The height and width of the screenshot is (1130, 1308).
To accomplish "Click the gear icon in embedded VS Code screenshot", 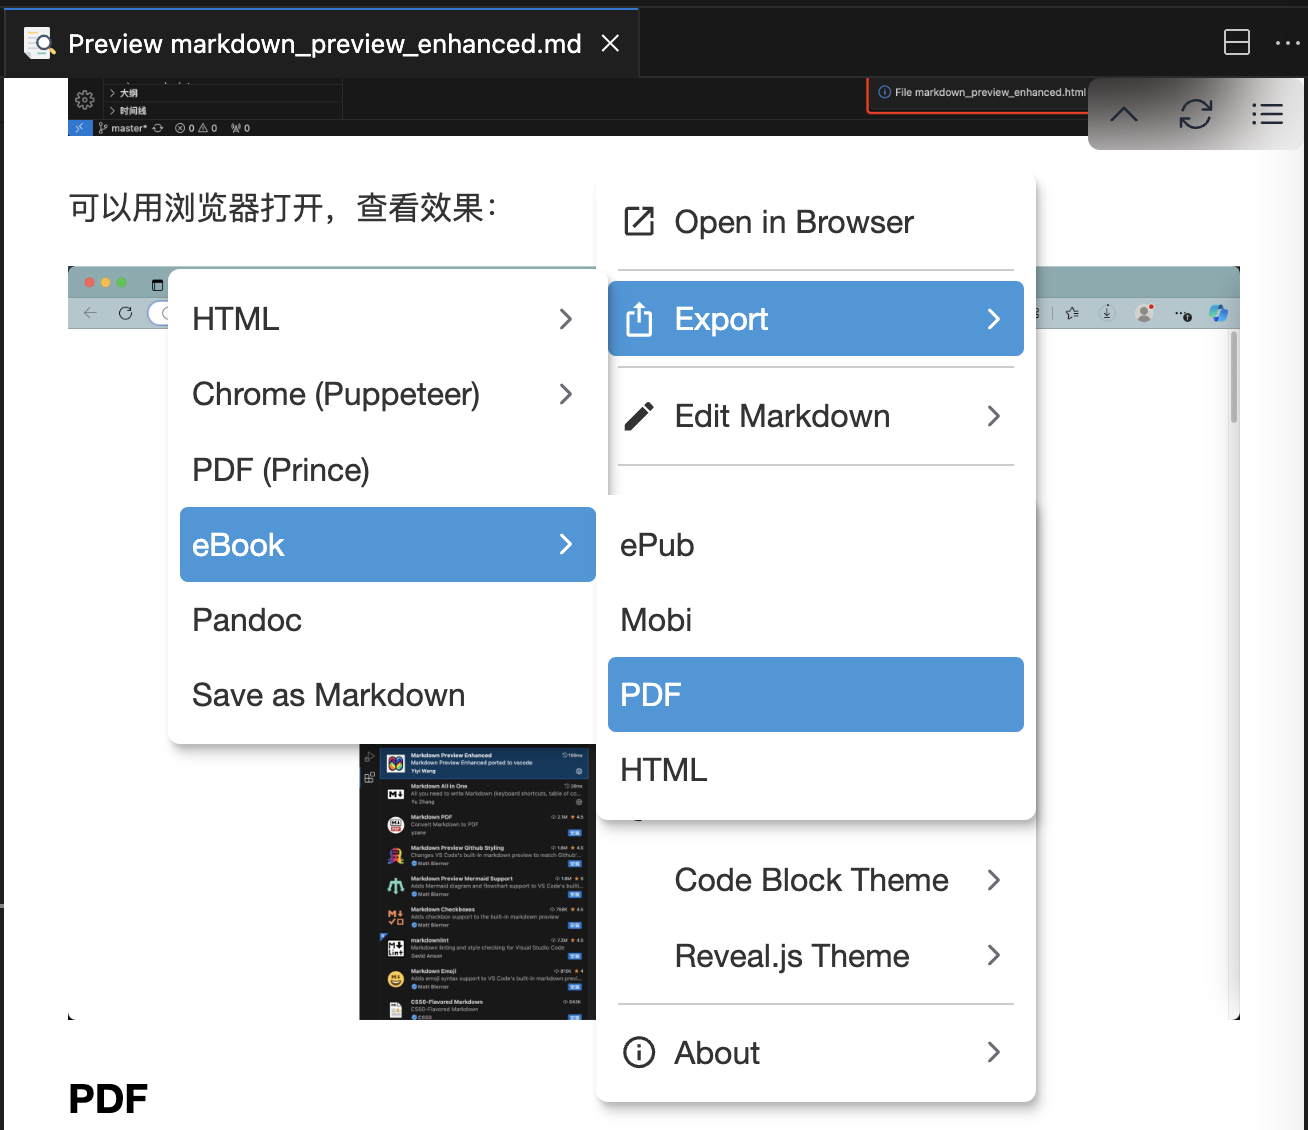I will [x=85, y=100].
